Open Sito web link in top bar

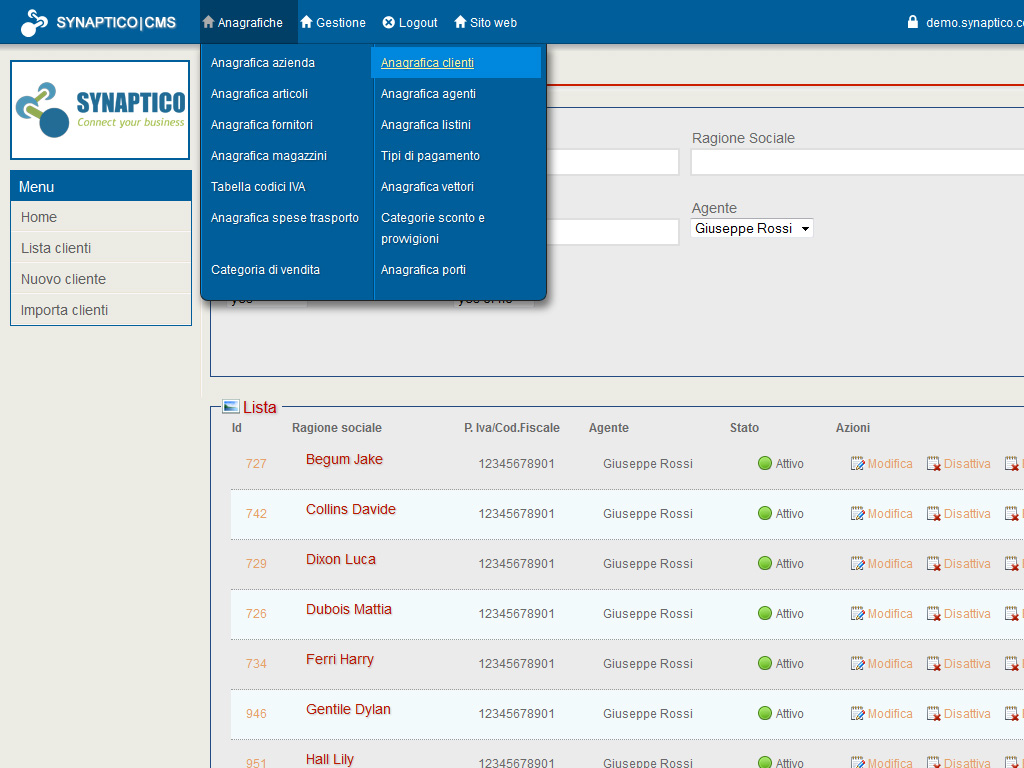pyautogui.click(x=485, y=23)
